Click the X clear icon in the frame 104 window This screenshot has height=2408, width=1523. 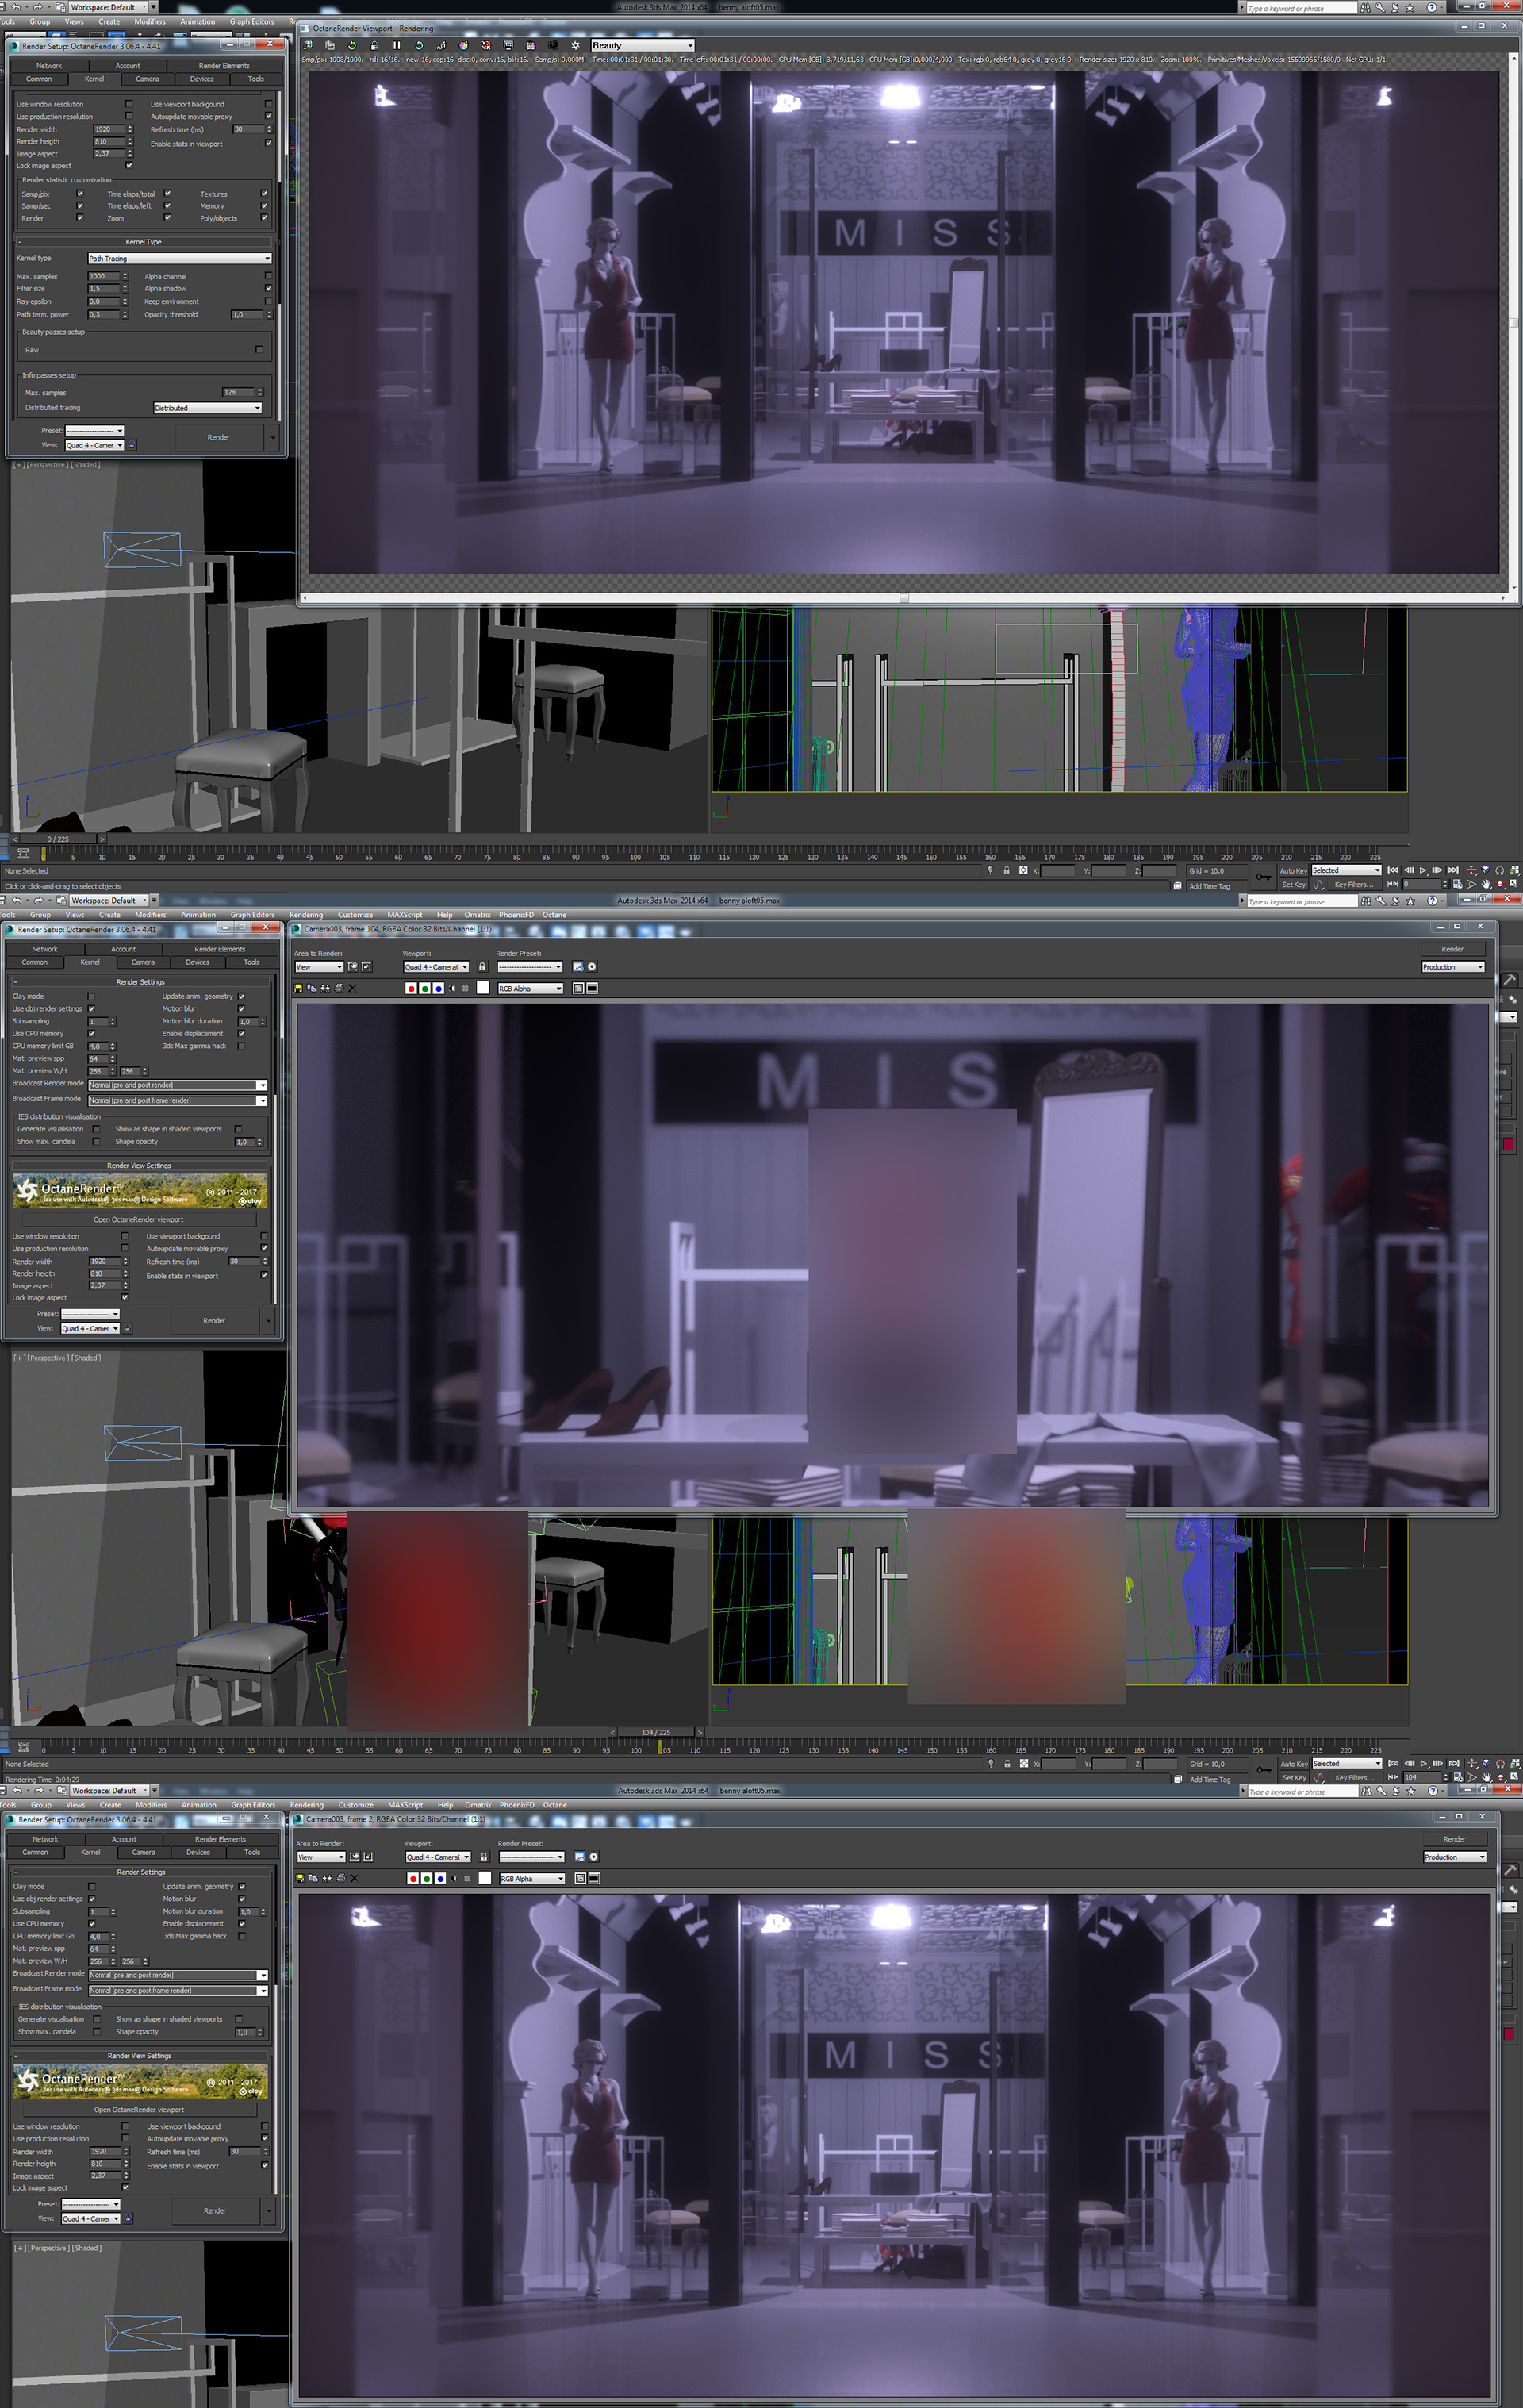pos(352,988)
